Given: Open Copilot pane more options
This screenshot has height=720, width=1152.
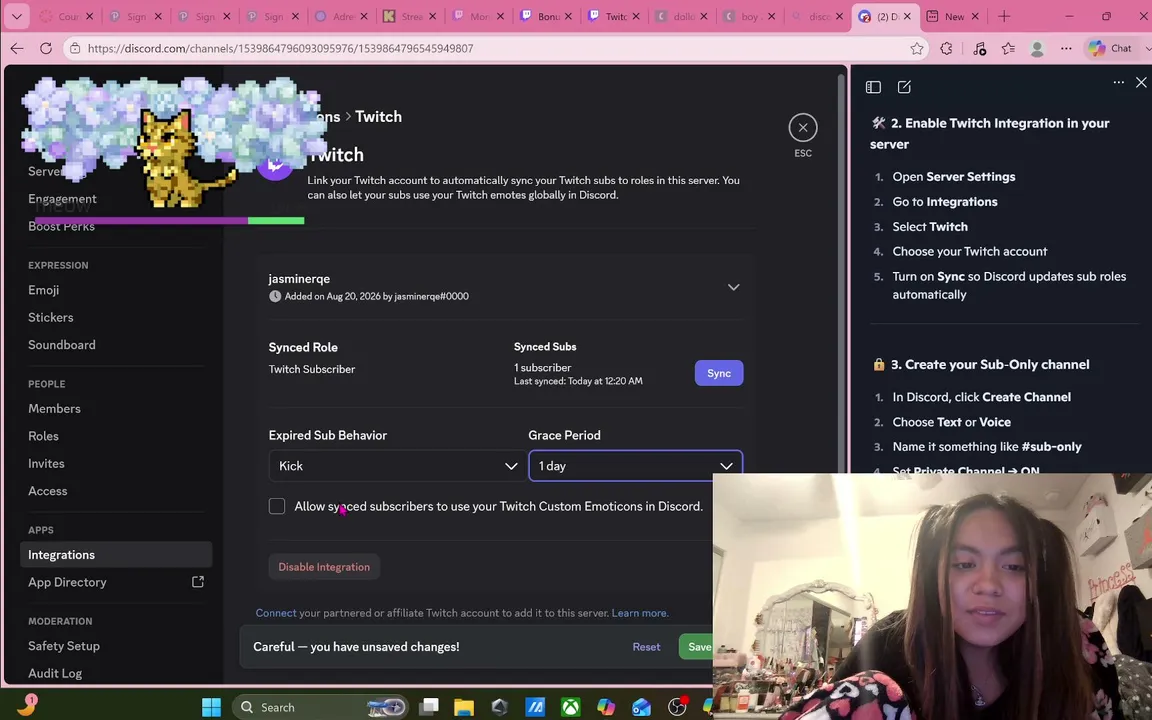Looking at the screenshot, I should tap(1118, 82).
